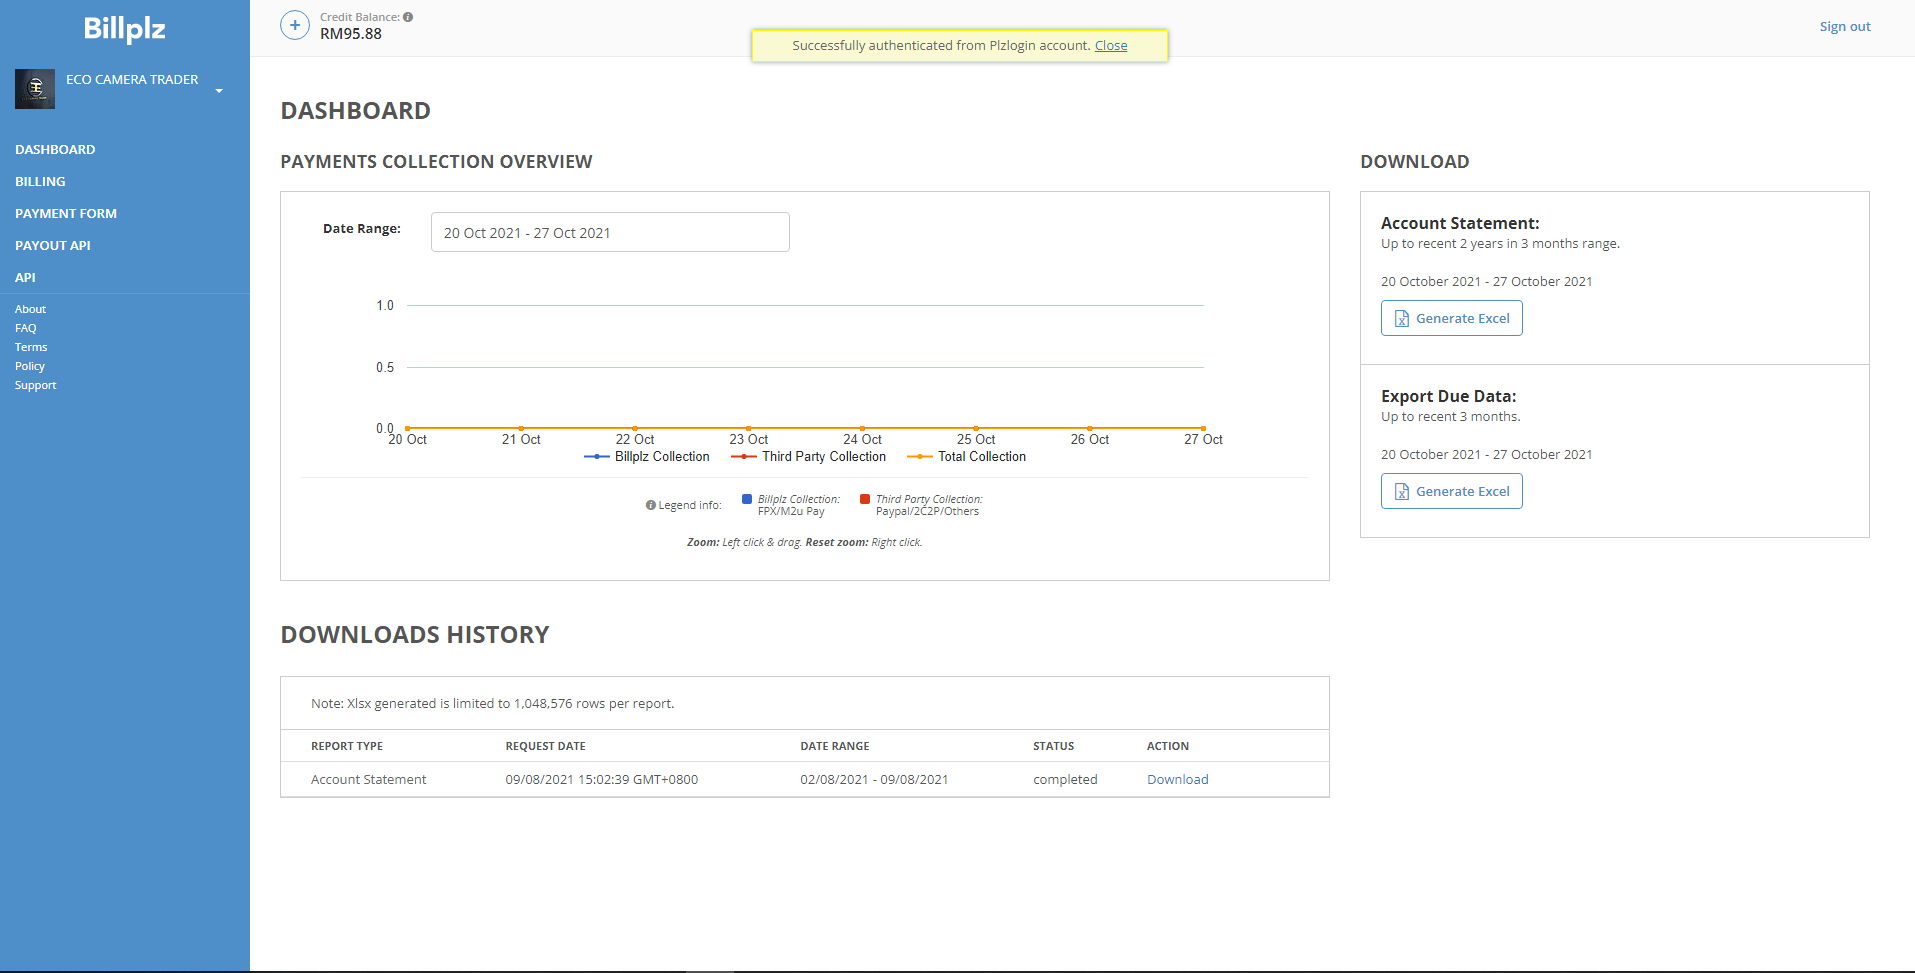Generate Excel for Export Due Data
The image size is (1915, 973).
coord(1451,491)
